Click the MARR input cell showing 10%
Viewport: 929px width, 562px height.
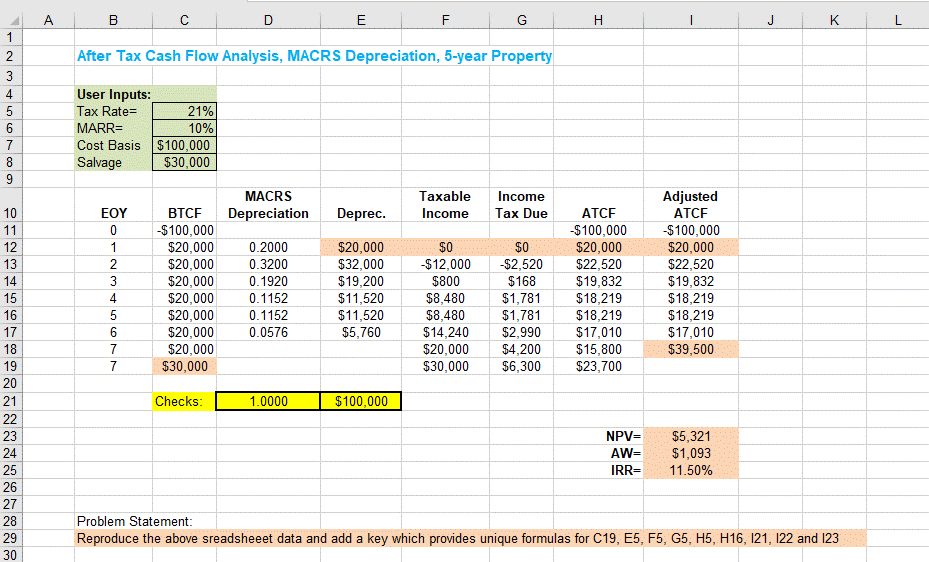tap(183, 128)
